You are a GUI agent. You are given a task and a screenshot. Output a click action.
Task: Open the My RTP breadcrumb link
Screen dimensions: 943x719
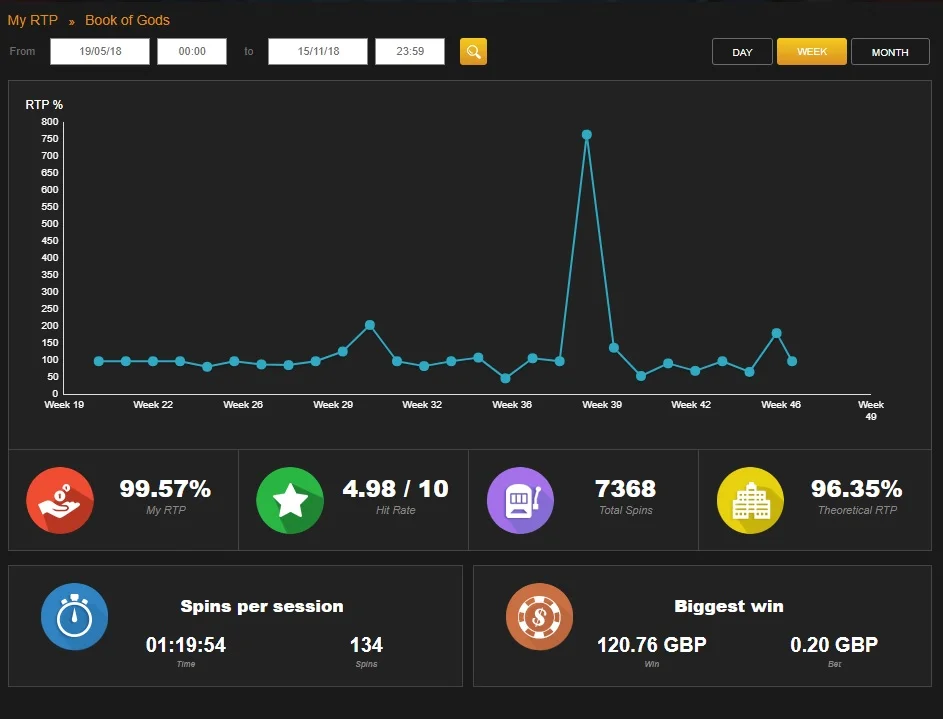pyautogui.click(x=32, y=20)
